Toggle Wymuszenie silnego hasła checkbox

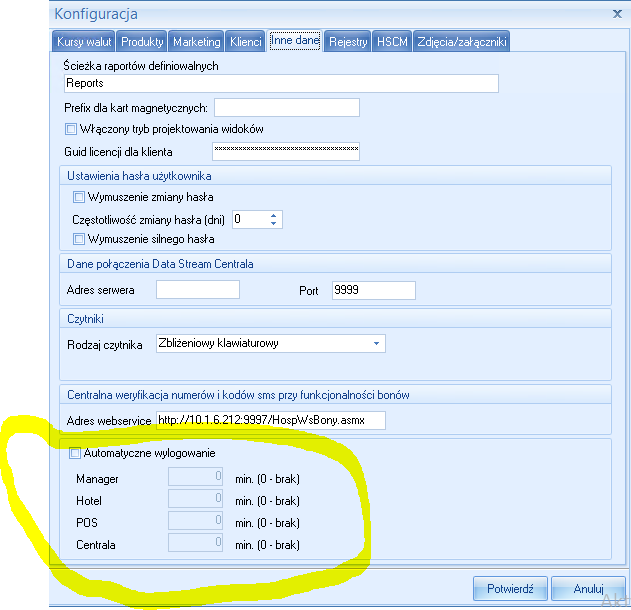tap(79, 239)
